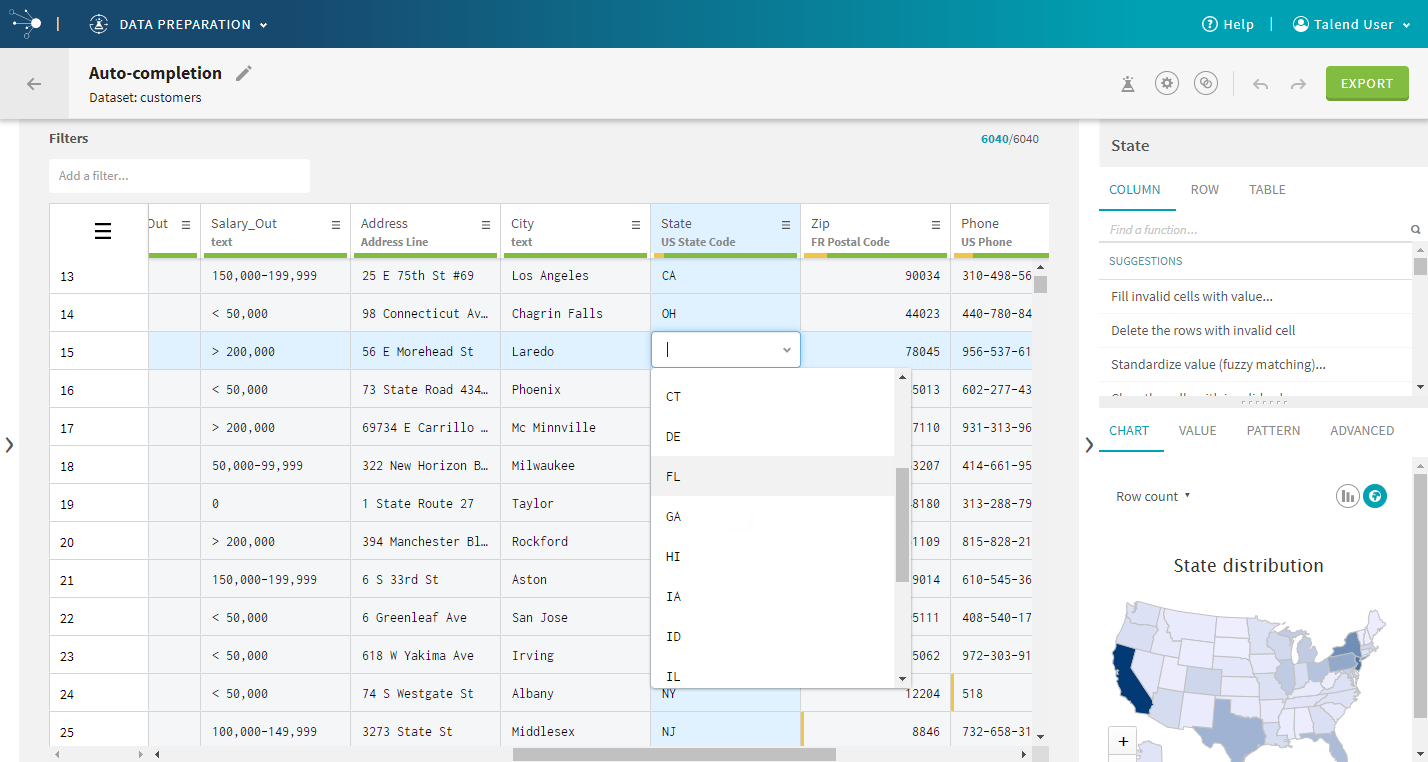
Task: Switch to the geo map chart icon
Action: [x=1375, y=495]
